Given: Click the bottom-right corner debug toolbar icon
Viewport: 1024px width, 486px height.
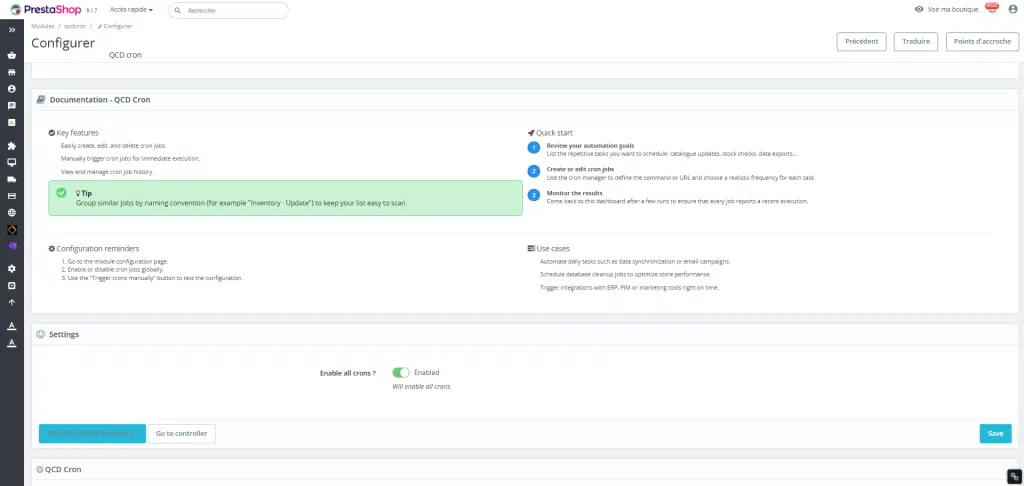Looking at the screenshot, I should point(1014,476).
